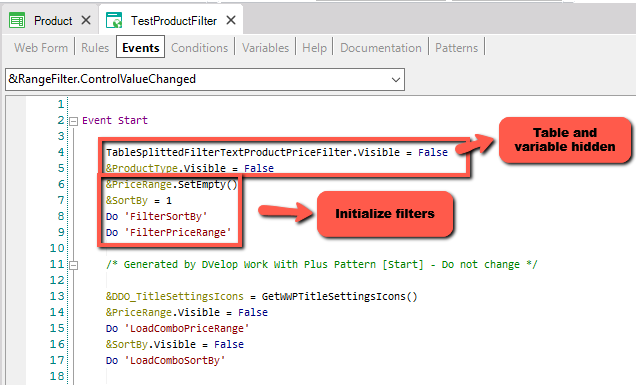
Task: Open the Documentation section
Action: point(380,47)
